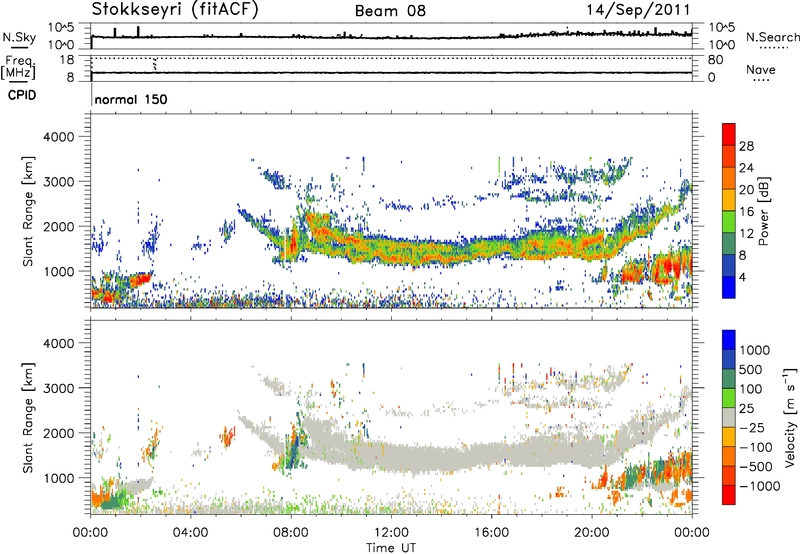
Task: Click the 14/Sep/2011 date text
Action: coord(638,10)
